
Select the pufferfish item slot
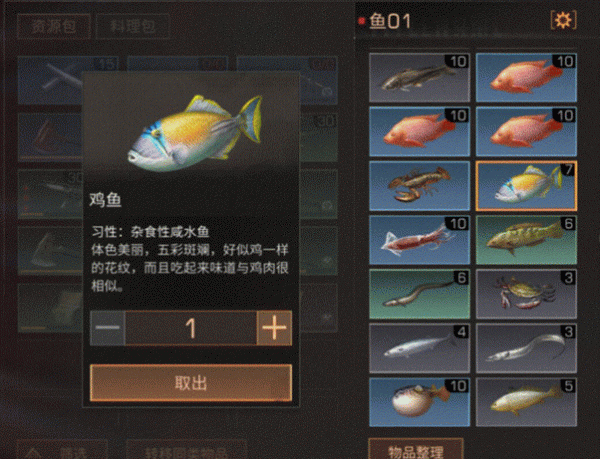419,402
